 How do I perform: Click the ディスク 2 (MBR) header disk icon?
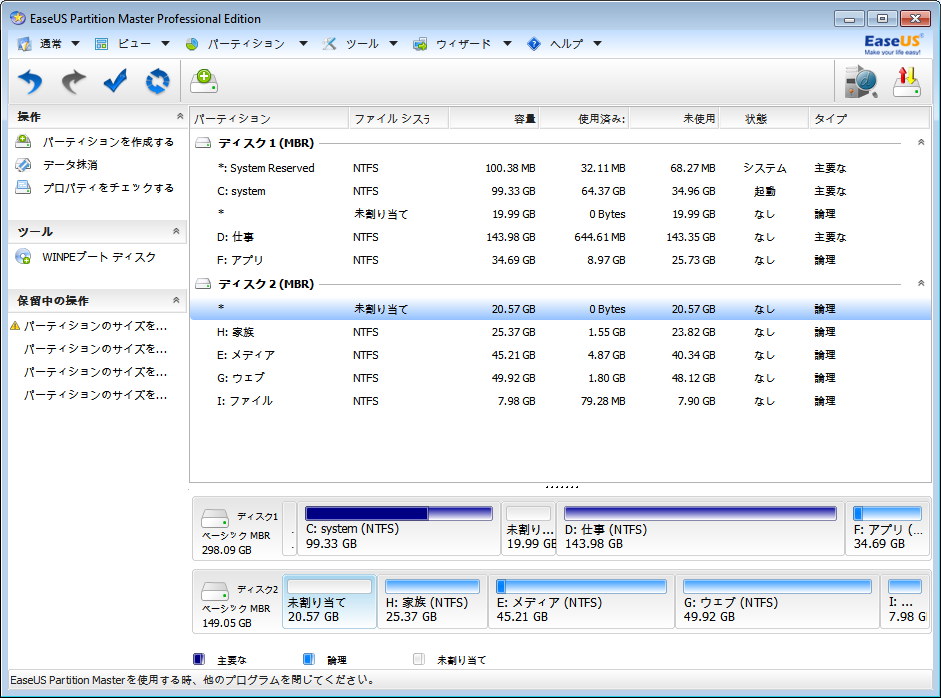pyautogui.click(x=203, y=284)
